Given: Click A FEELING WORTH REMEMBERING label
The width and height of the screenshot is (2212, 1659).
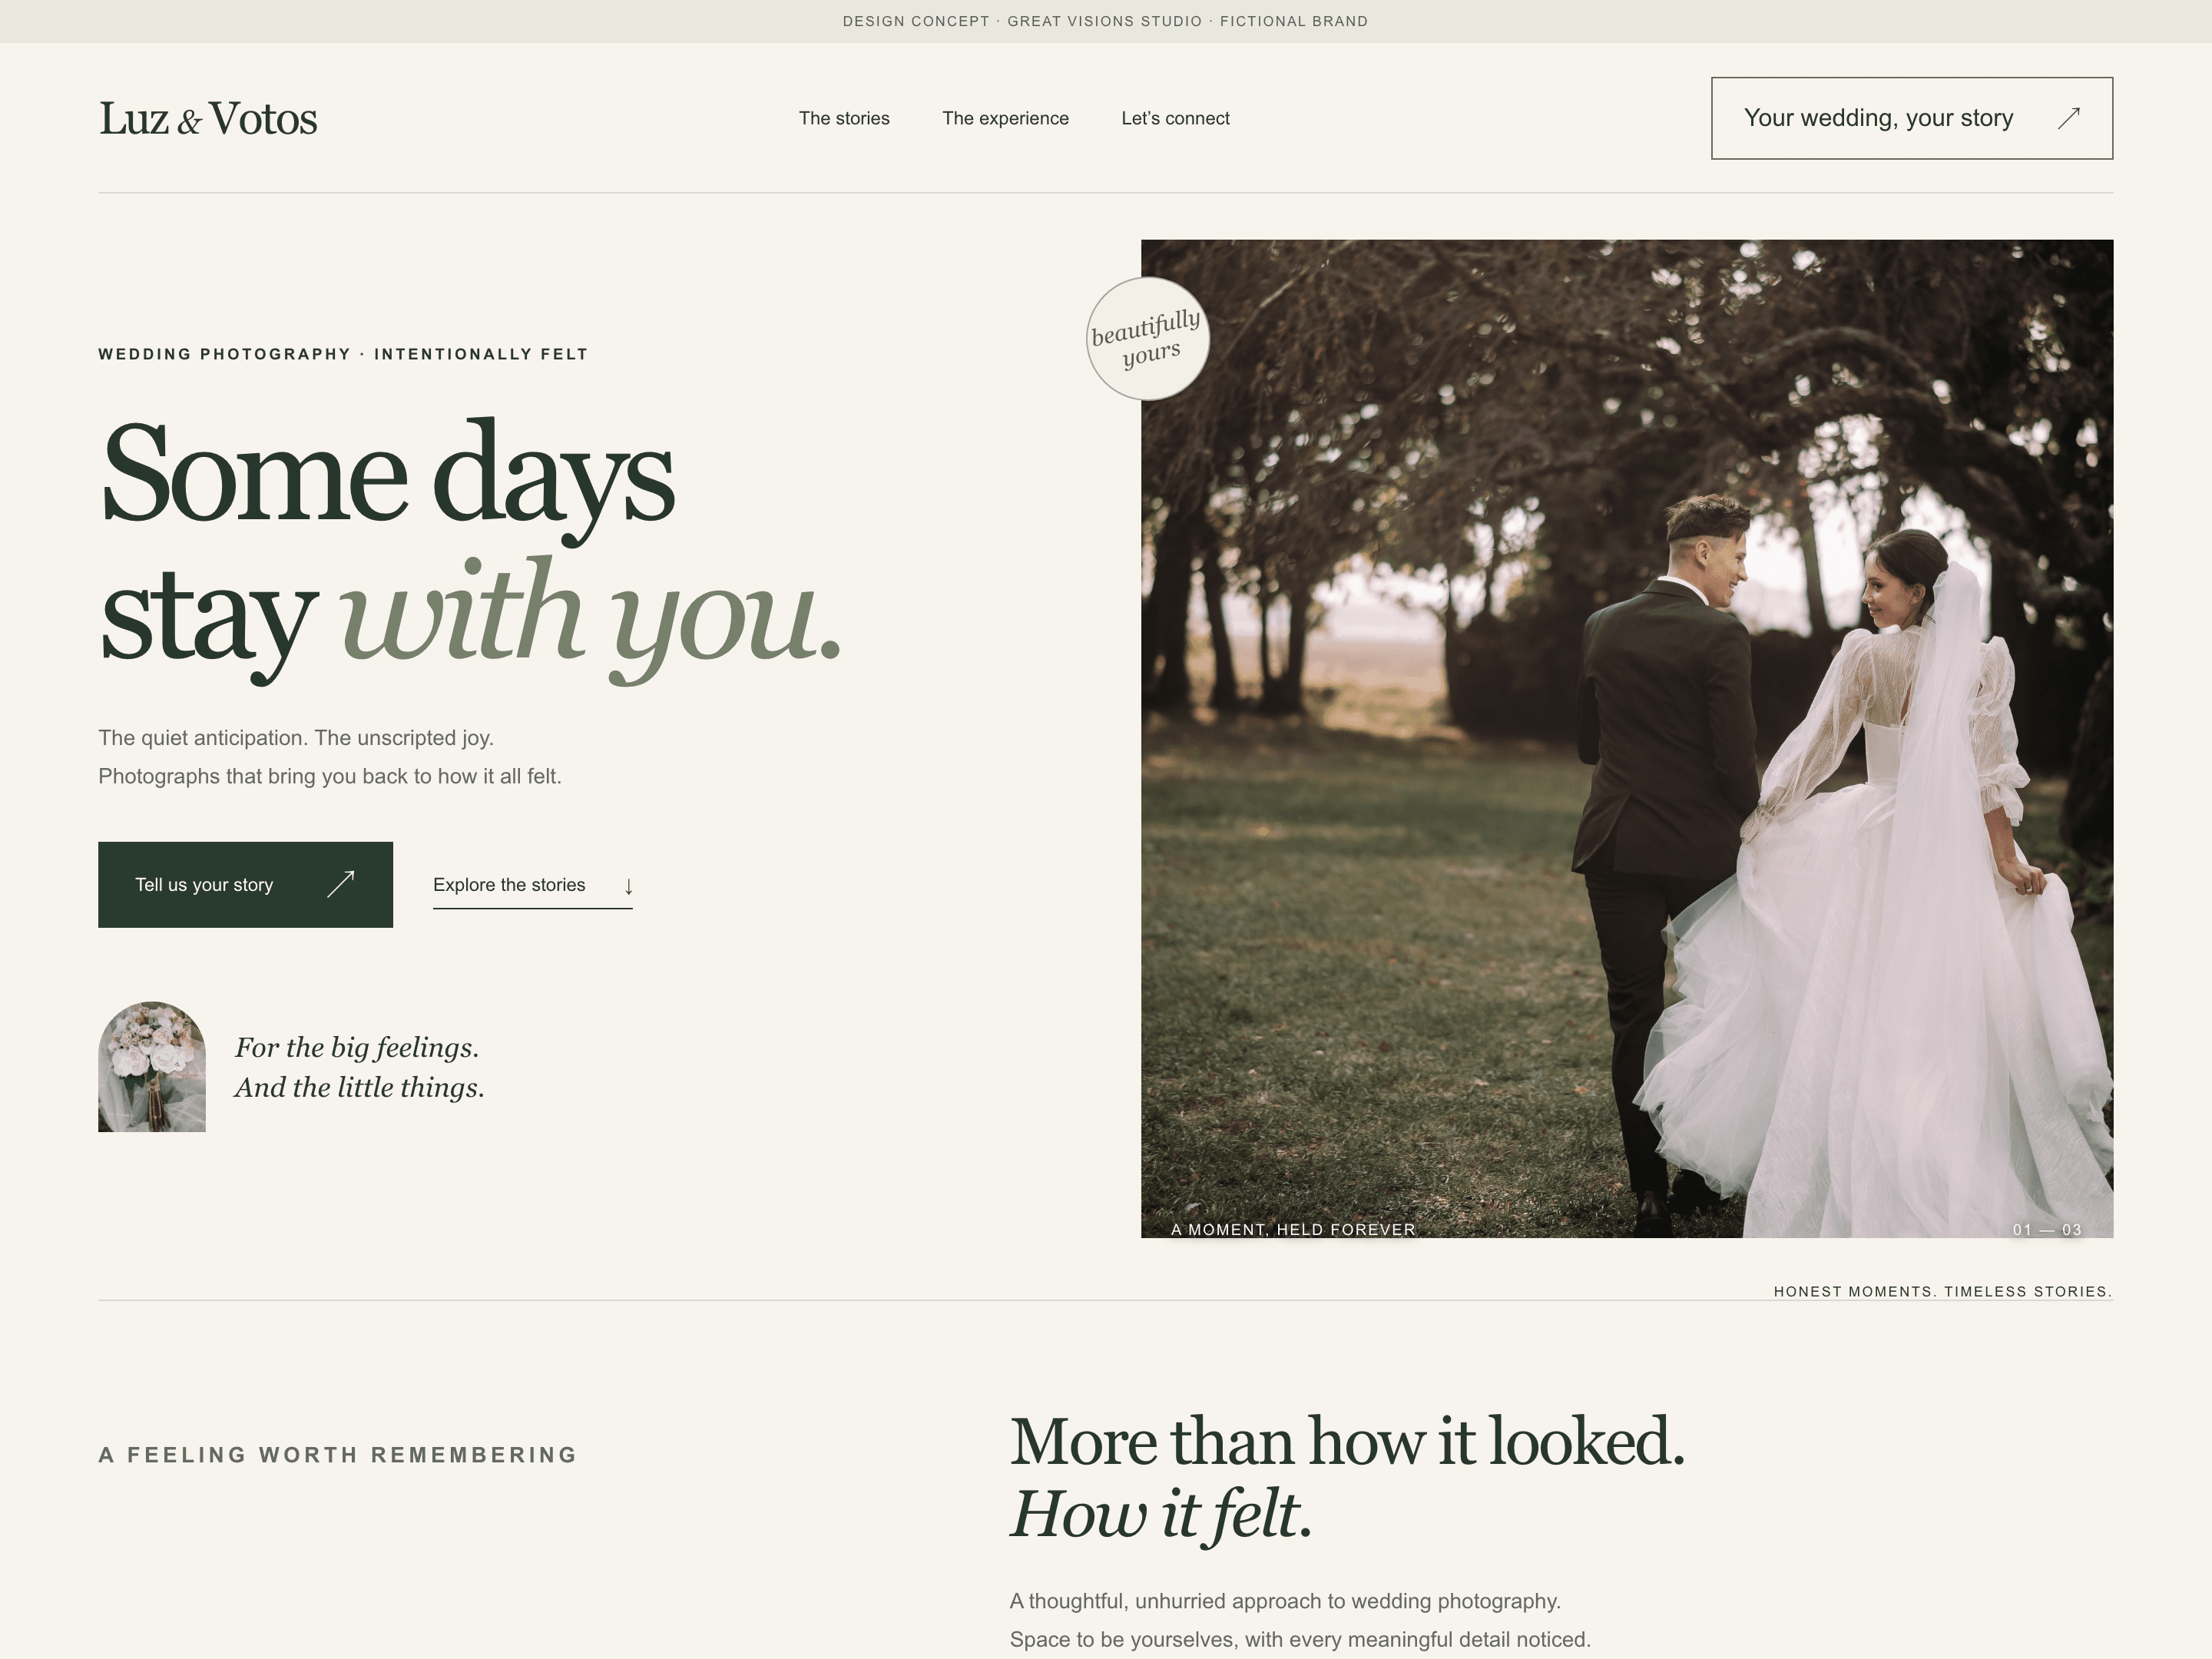Looking at the screenshot, I should click(338, 1455).
